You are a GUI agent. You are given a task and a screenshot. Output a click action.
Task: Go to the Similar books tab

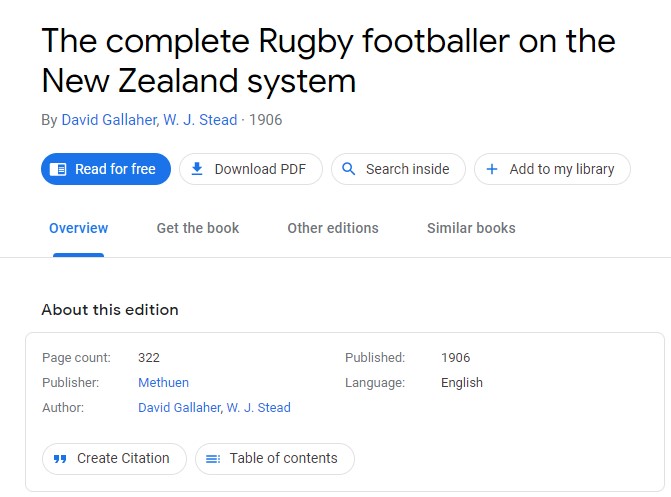pyautogui.click(x=471, y=228)
